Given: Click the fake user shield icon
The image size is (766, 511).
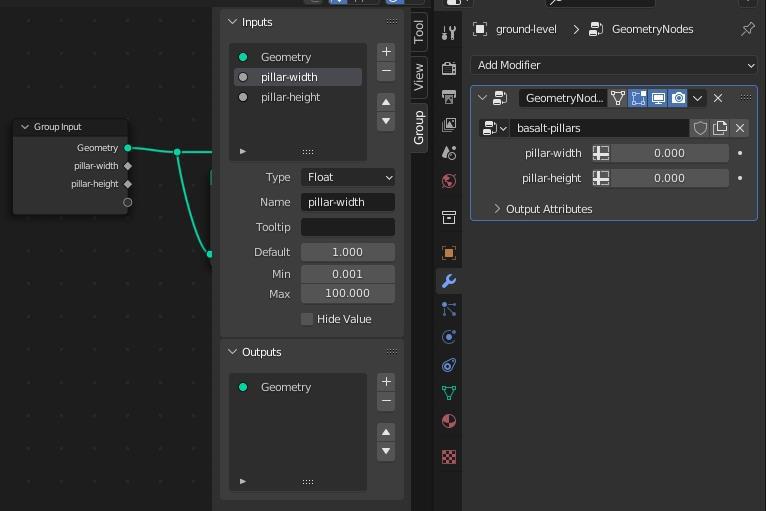Looking at the screenshot, I should pos(700,128).
